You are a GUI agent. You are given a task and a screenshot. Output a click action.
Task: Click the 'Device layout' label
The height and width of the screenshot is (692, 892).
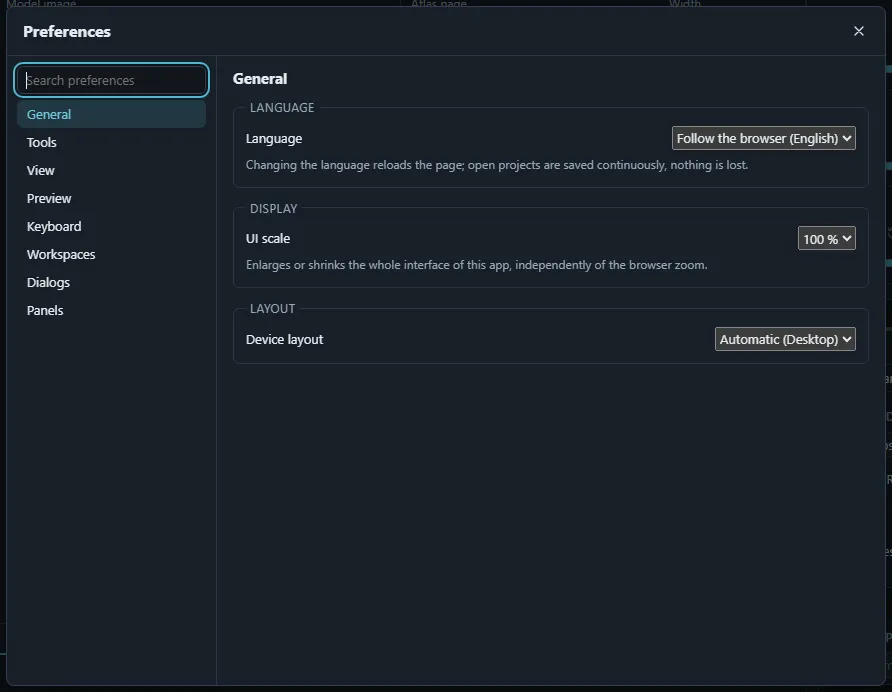284,340
